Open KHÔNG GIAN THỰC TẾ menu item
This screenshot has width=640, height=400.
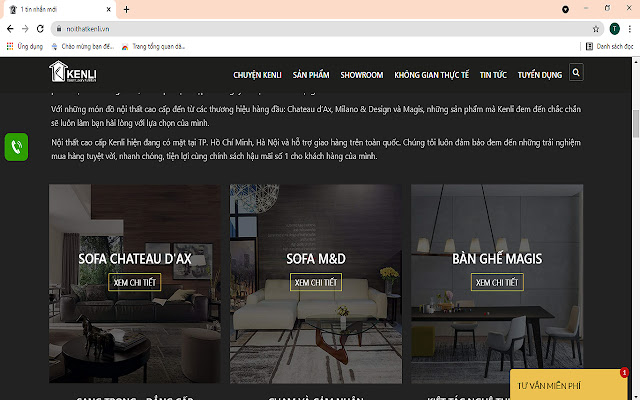[x=431, y=75]
